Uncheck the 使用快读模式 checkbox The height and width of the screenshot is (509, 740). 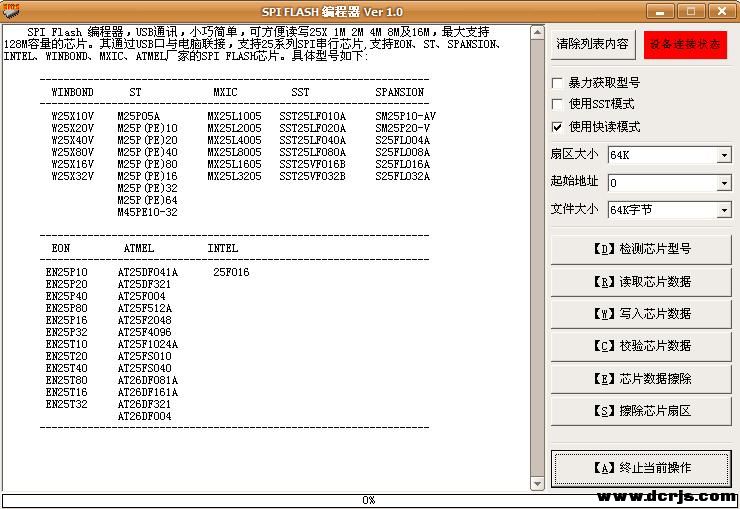coord(557,127)
